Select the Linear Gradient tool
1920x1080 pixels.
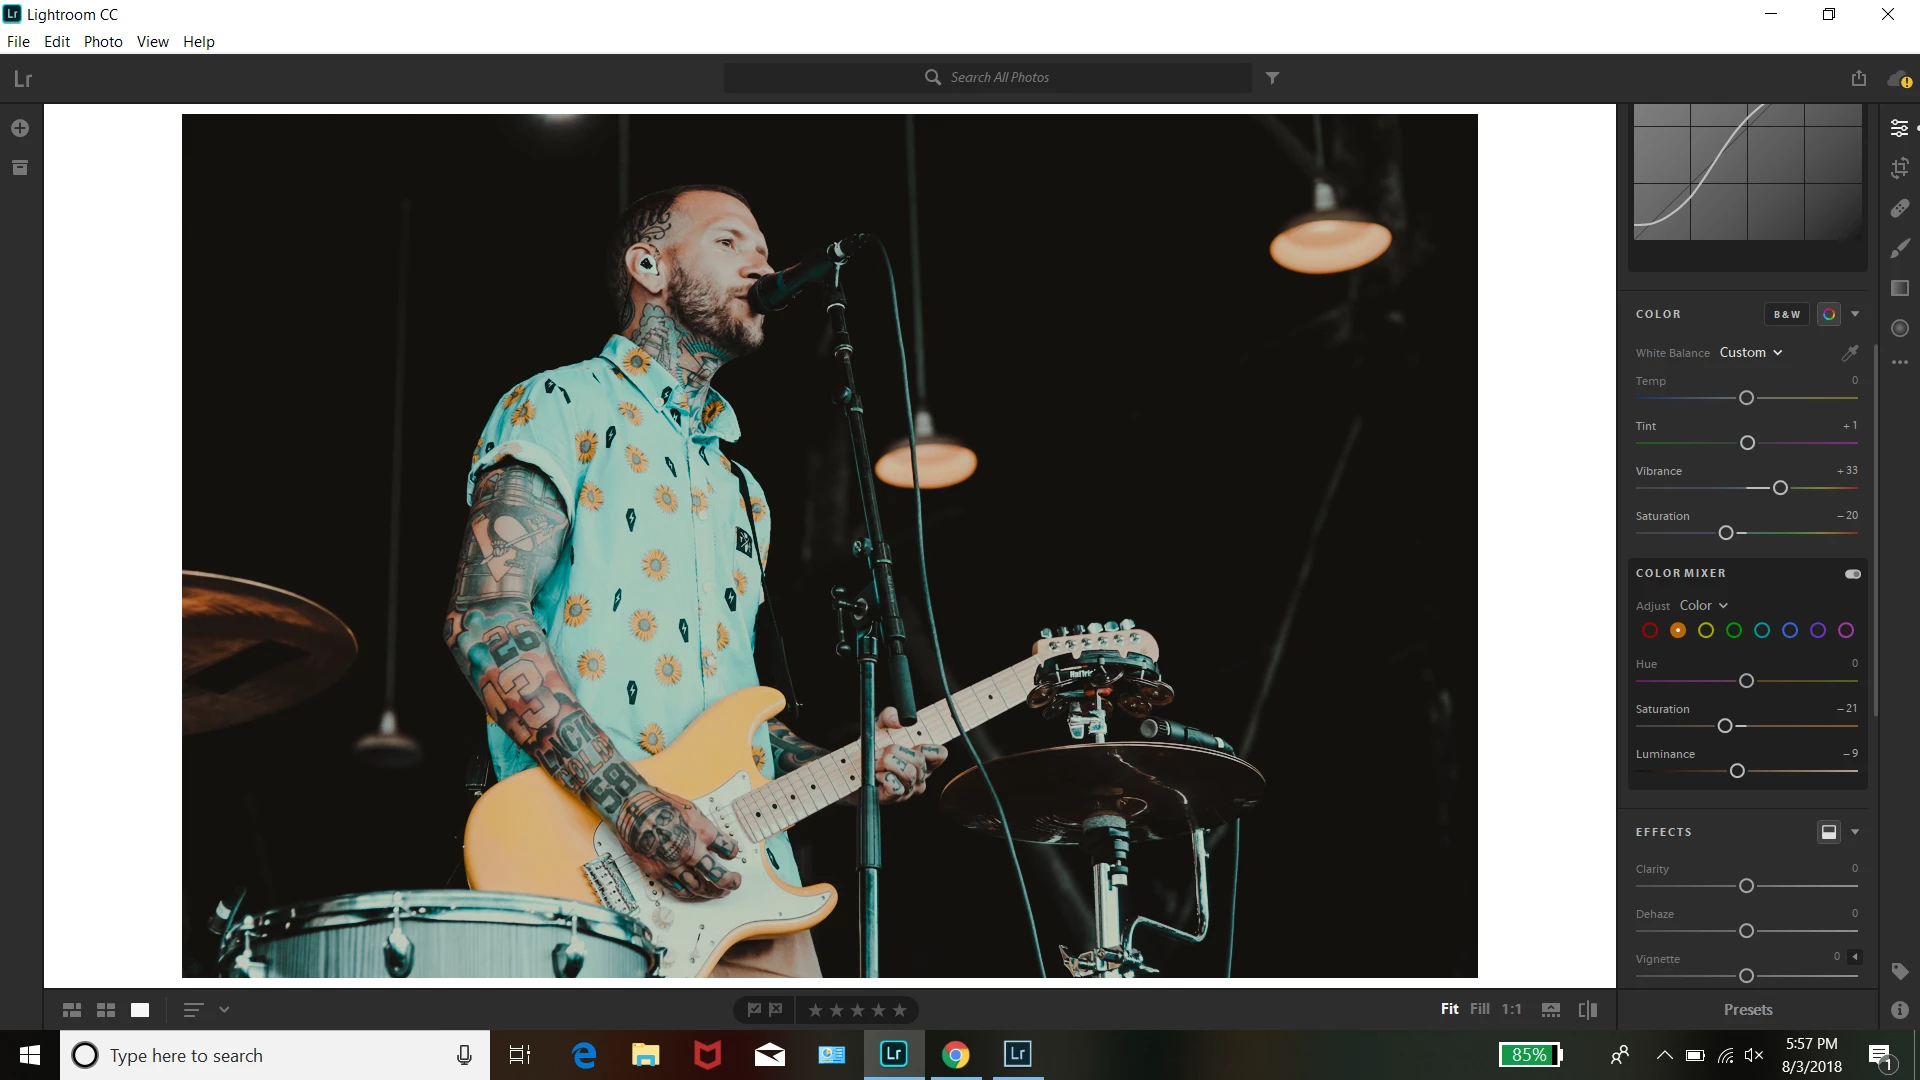click(1899, 288)
